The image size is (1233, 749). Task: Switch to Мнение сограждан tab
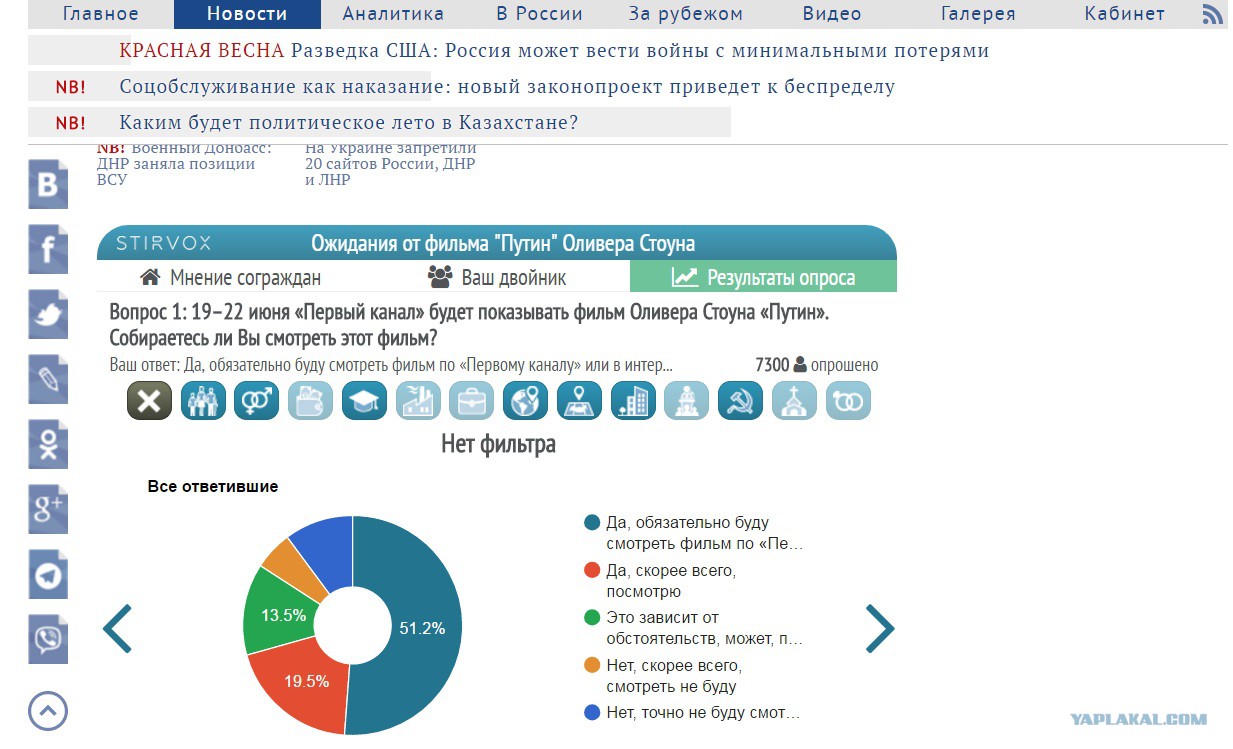230,277
